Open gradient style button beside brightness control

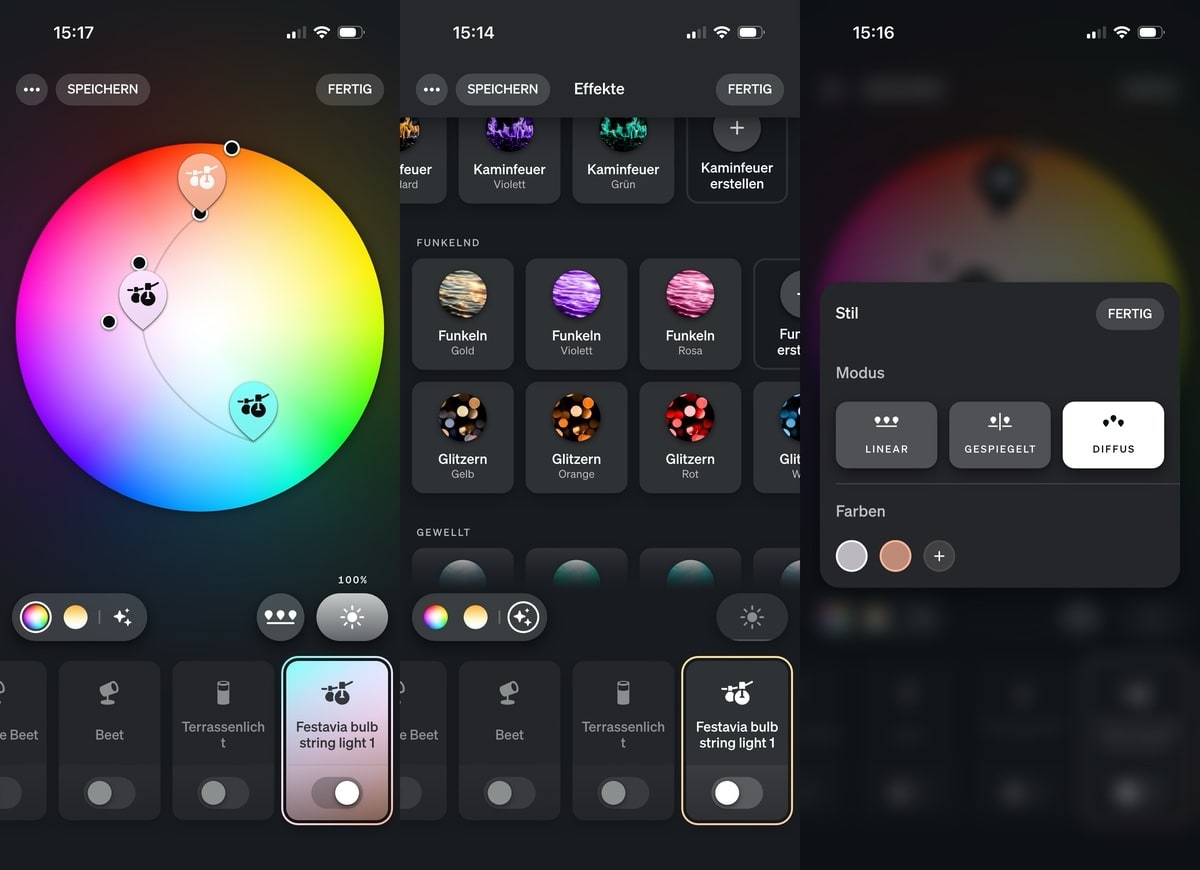pyautogui.click(x=280, y=617)
